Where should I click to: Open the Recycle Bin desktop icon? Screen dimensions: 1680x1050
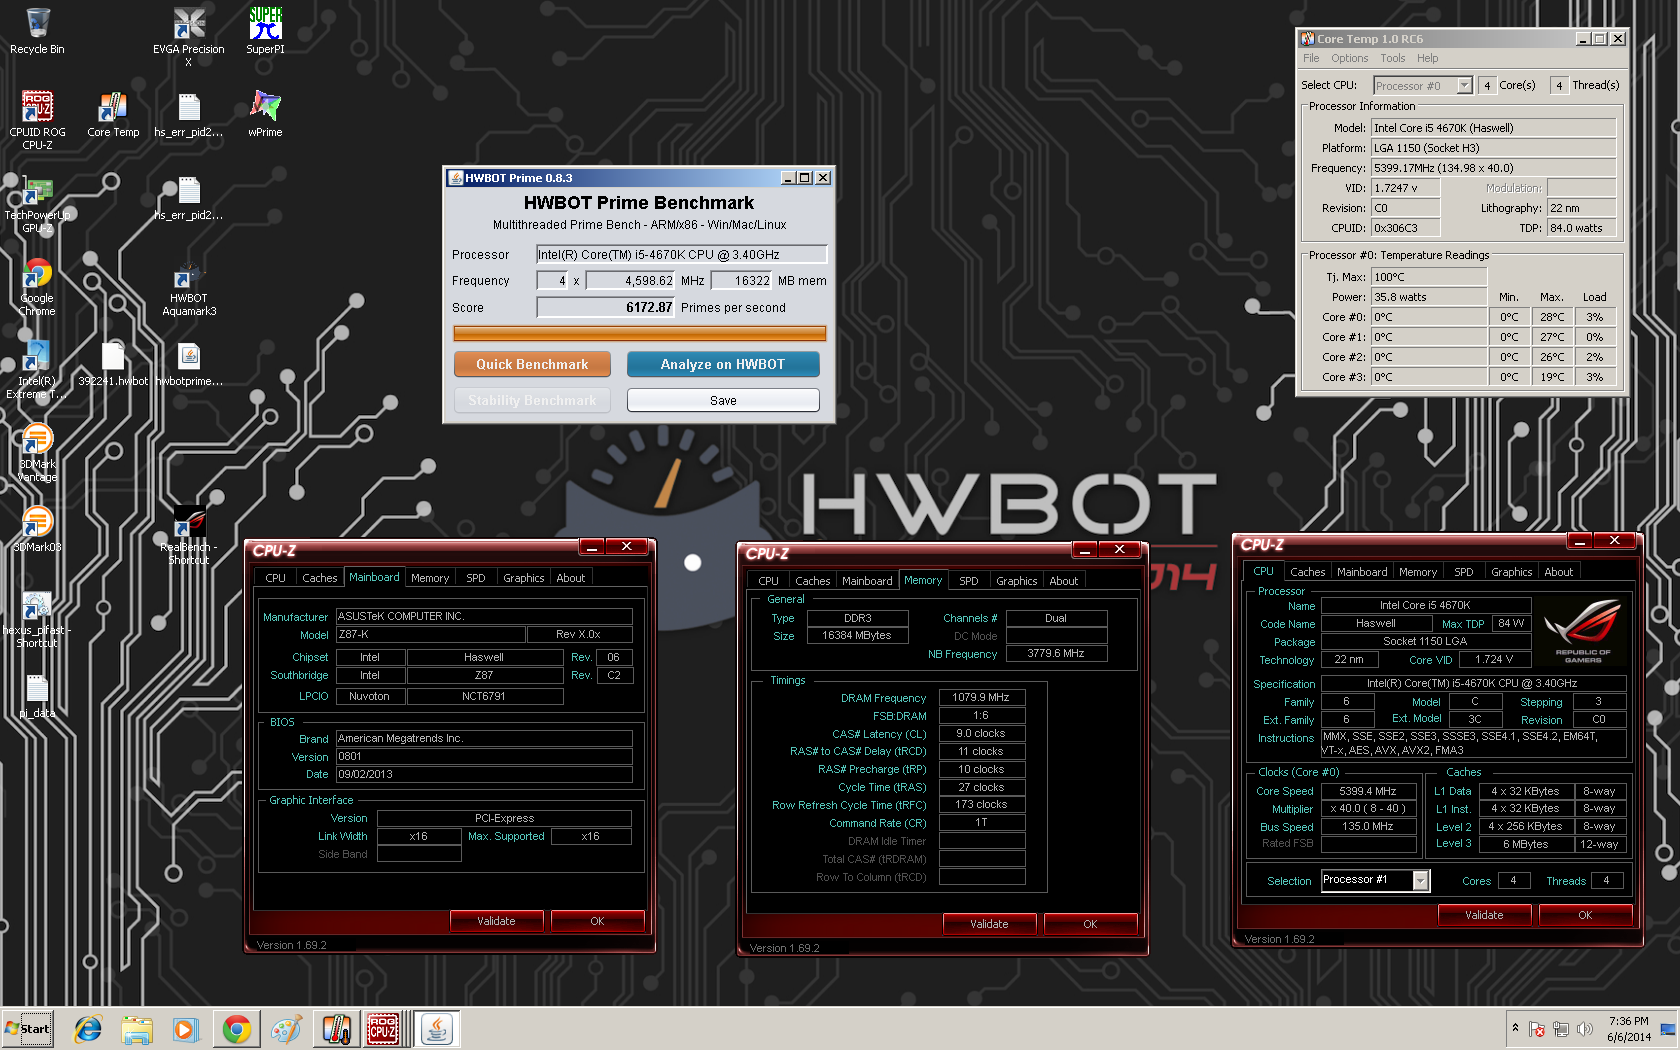[x=37, y=30]
